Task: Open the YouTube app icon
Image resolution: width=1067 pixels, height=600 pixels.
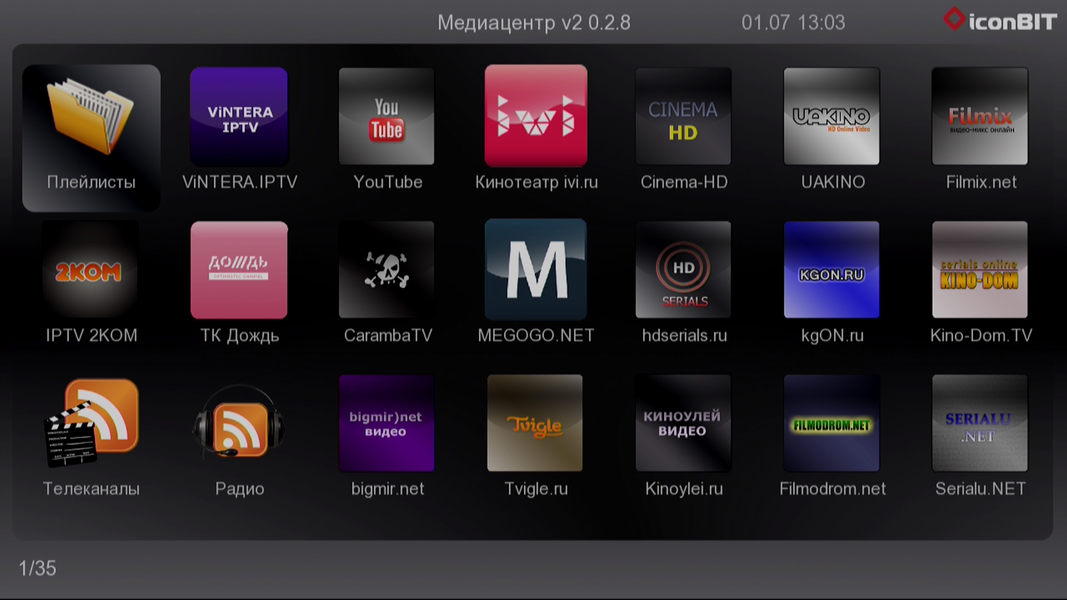Action: (387, 116)
